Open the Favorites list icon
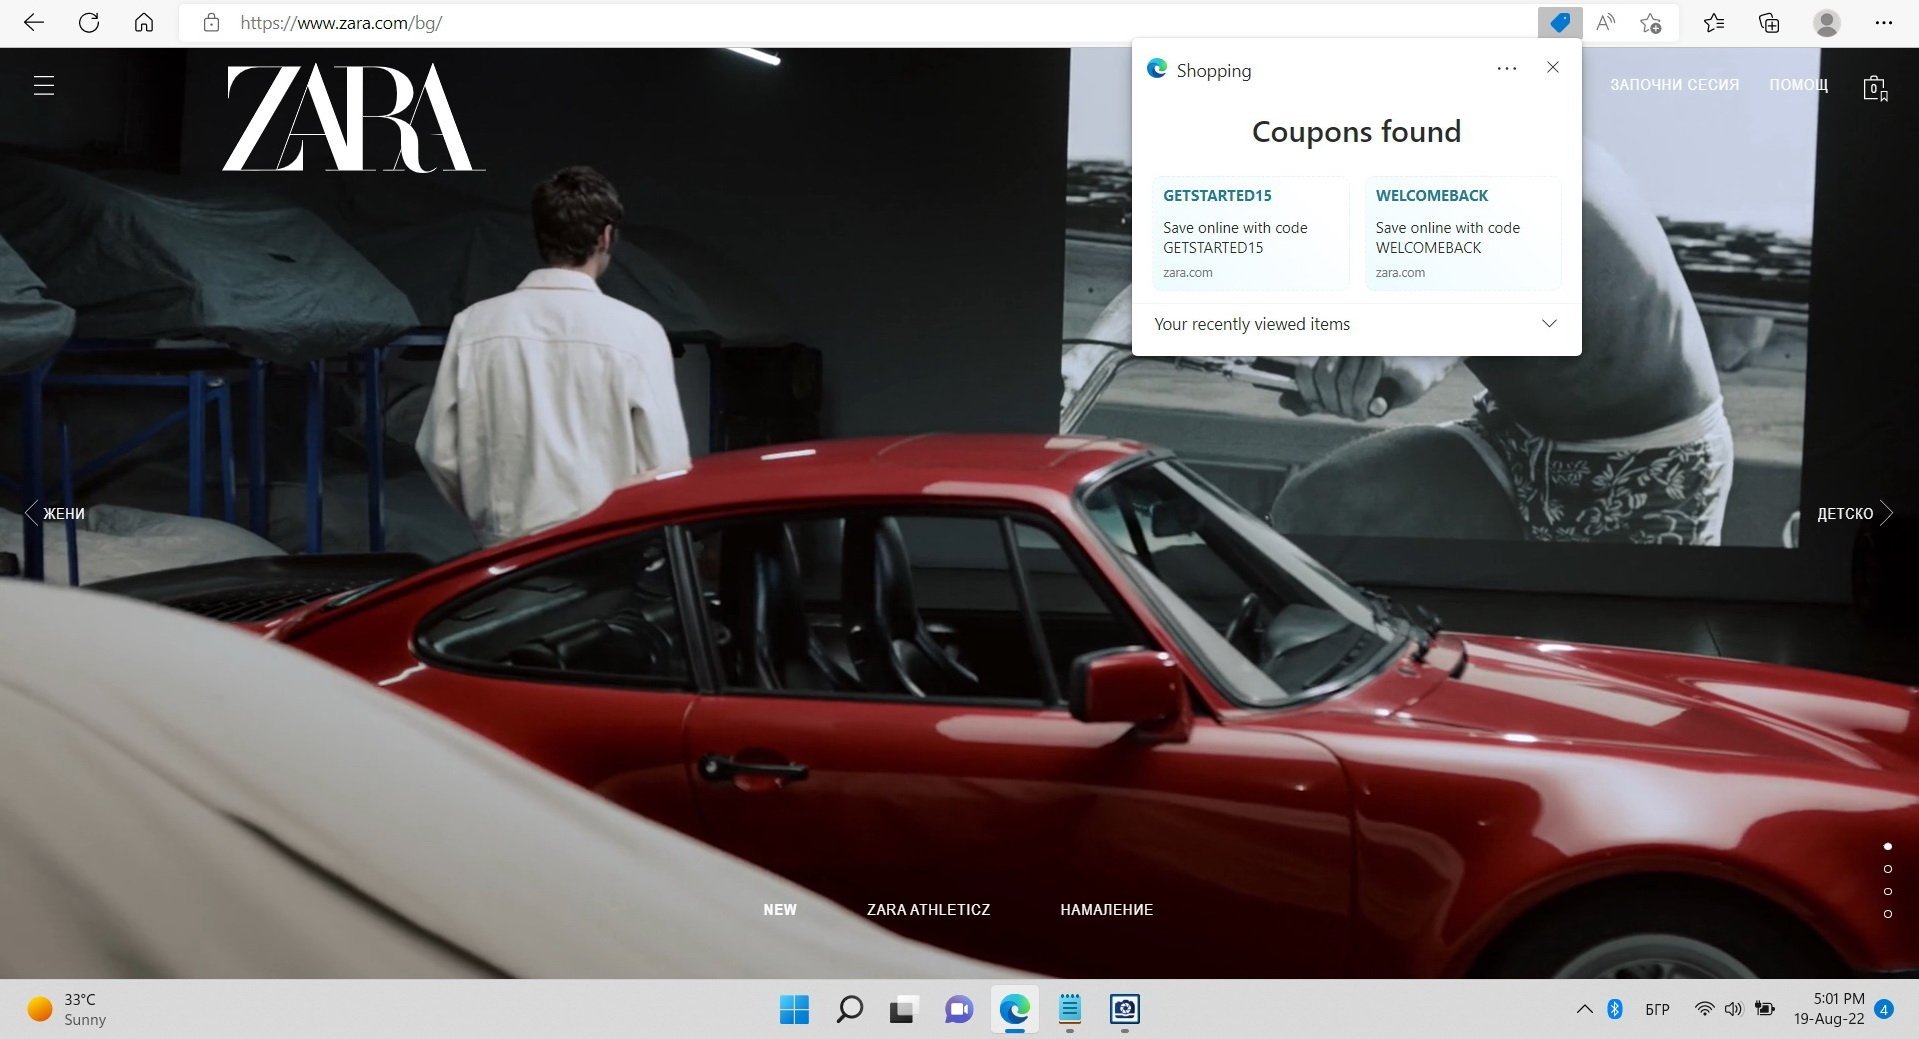1919x1039 pixels. [1714, 23]
